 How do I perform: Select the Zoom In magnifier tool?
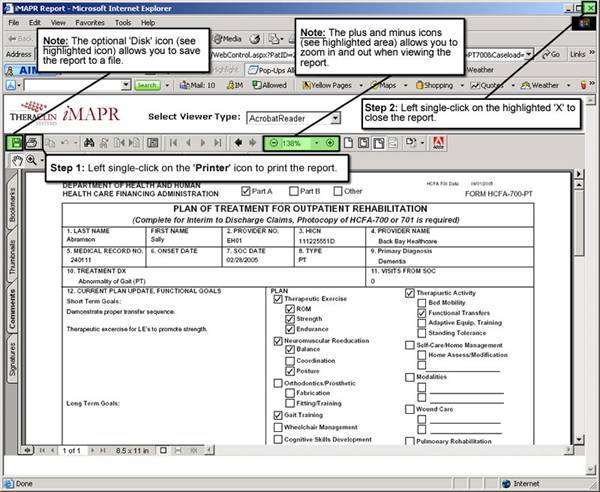click(x=32, y=161)
